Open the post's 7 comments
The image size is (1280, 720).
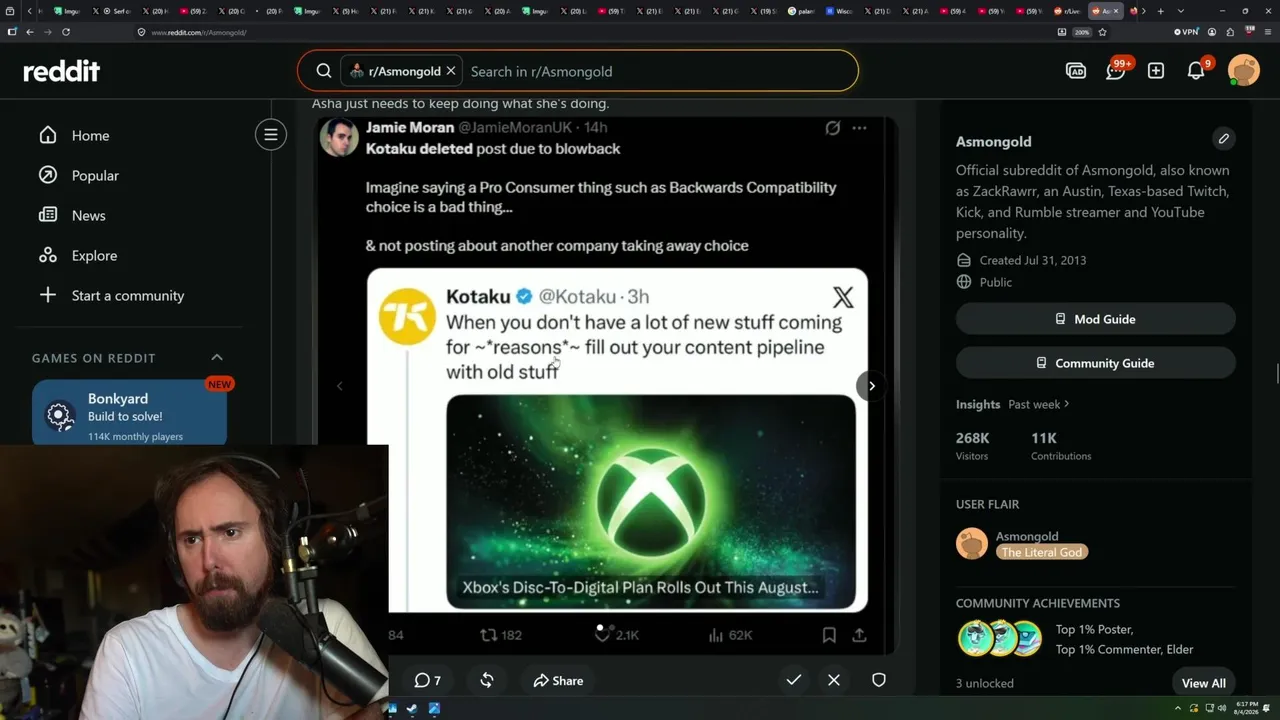pyautogui.click(x=428, y=680)
